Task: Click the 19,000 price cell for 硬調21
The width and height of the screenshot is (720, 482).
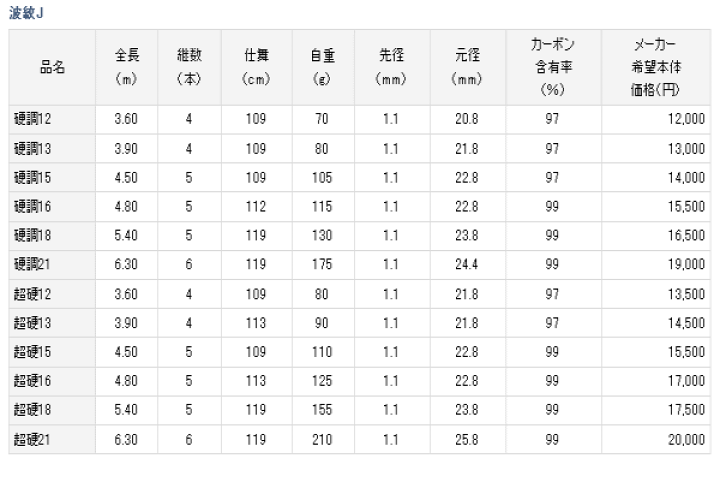Action: tap(656, 264)
